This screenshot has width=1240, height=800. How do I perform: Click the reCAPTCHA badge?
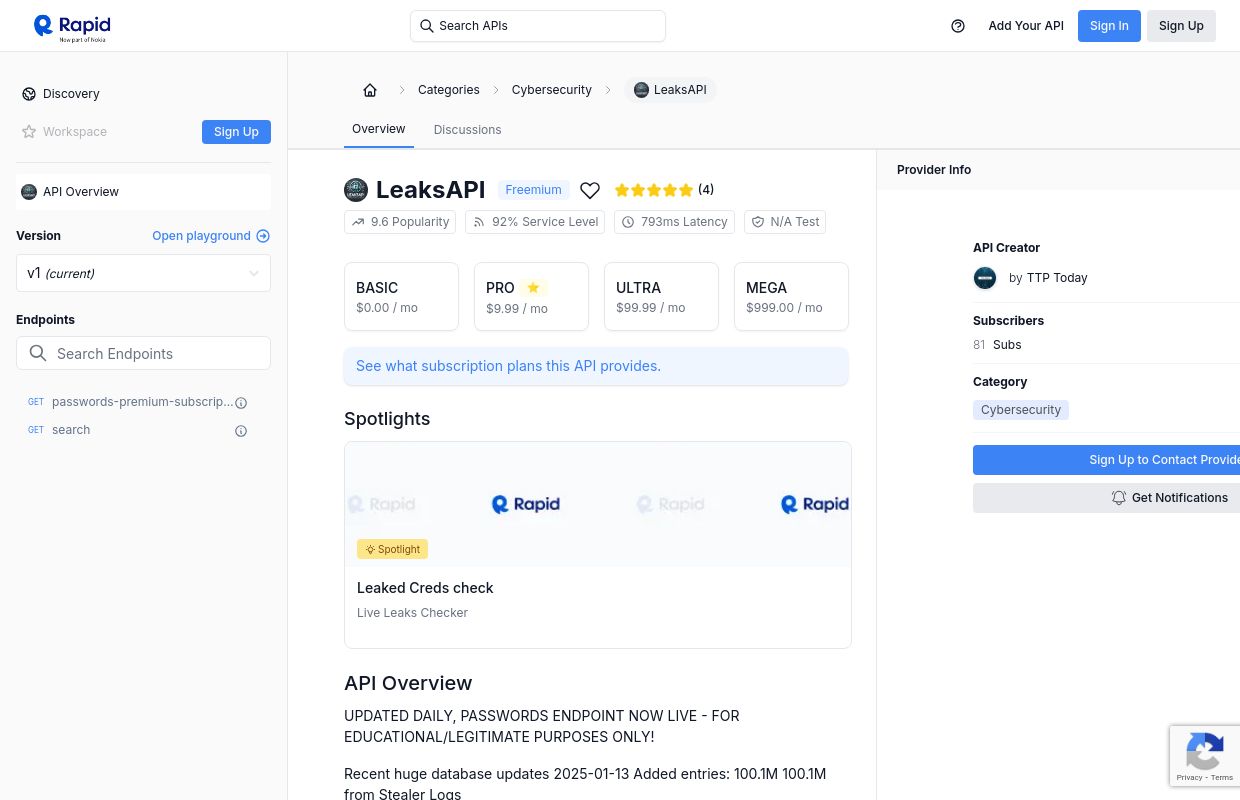(1205, 756)
